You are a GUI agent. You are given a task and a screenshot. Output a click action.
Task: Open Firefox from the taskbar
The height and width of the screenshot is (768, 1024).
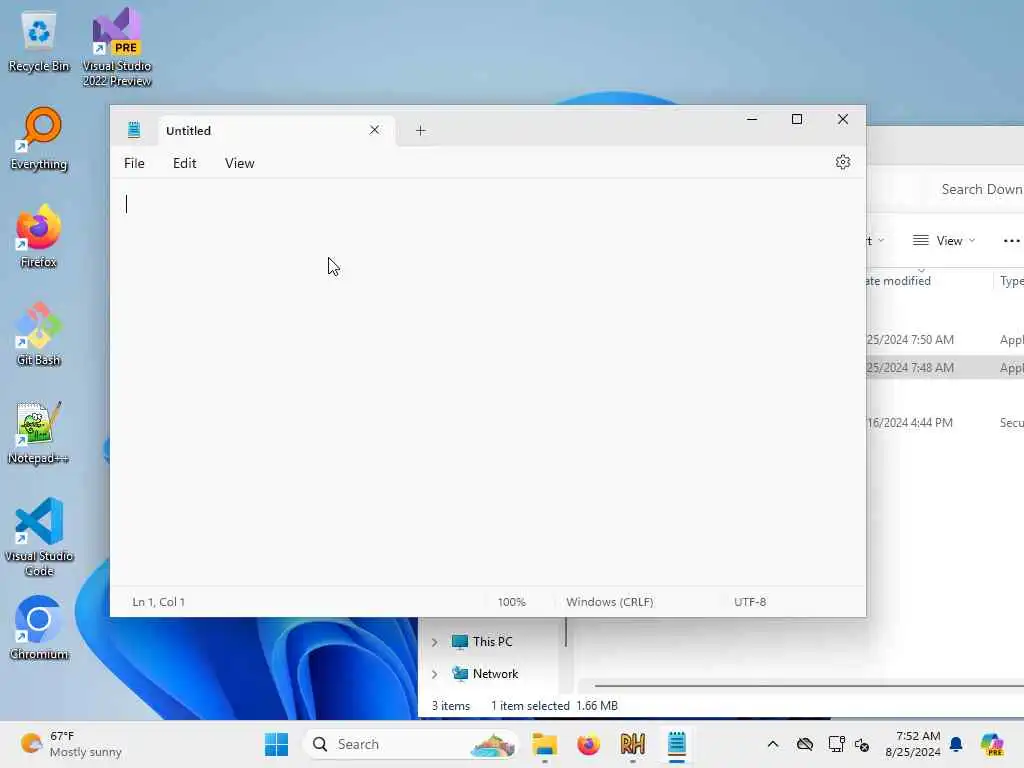pos(588,744)
